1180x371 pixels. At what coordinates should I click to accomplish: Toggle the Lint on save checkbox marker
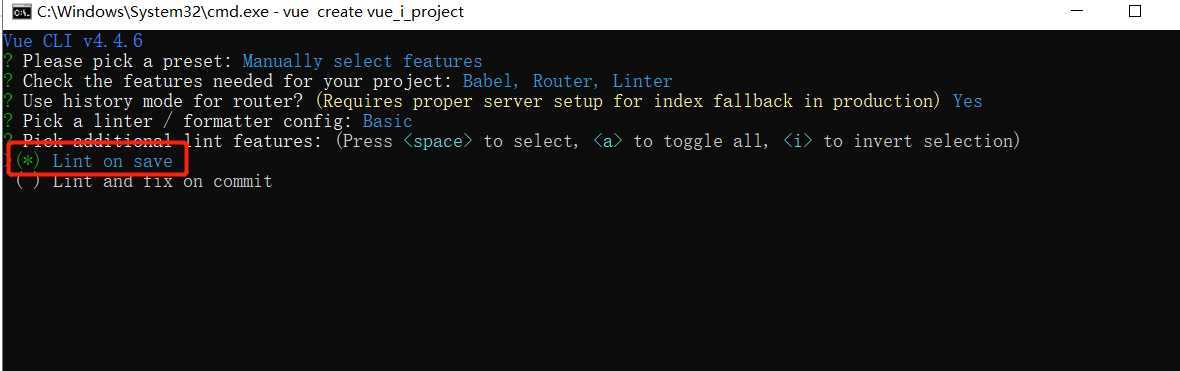click(26, 161)
